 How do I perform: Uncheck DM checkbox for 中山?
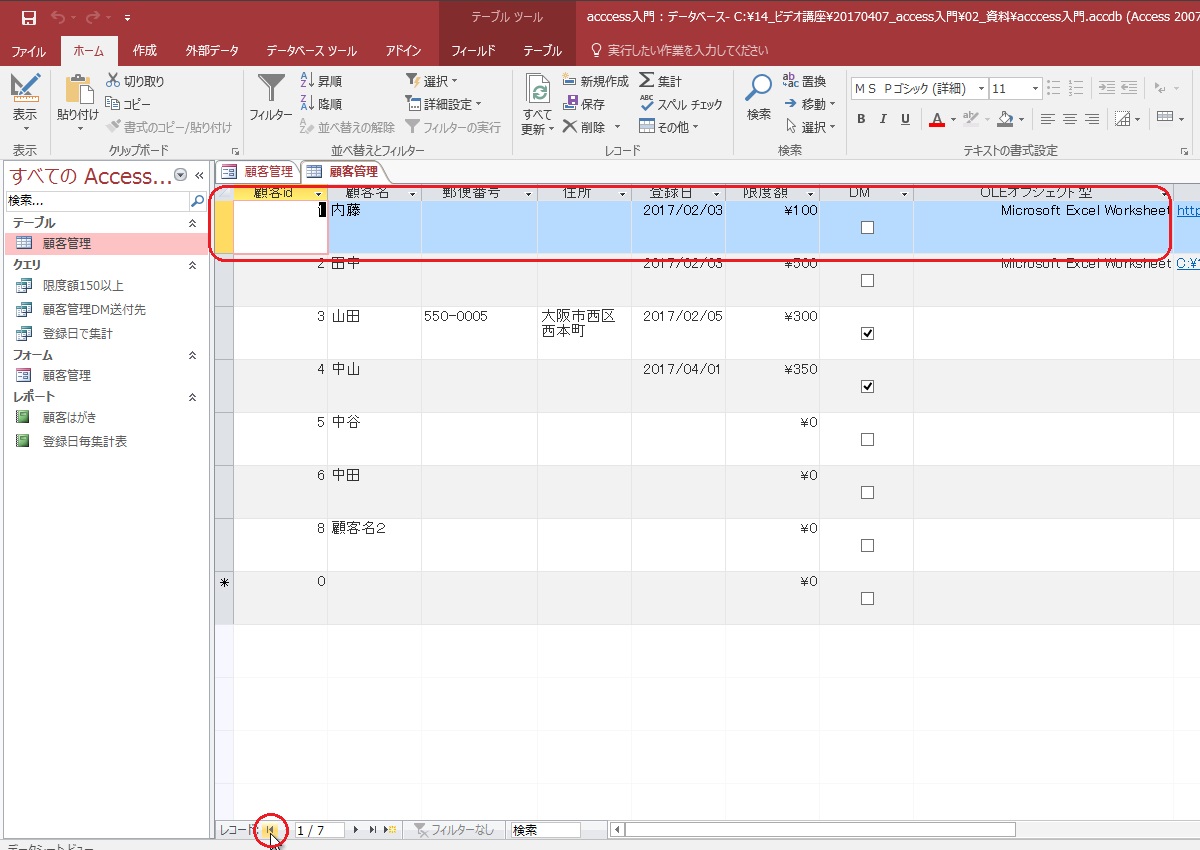867,386
